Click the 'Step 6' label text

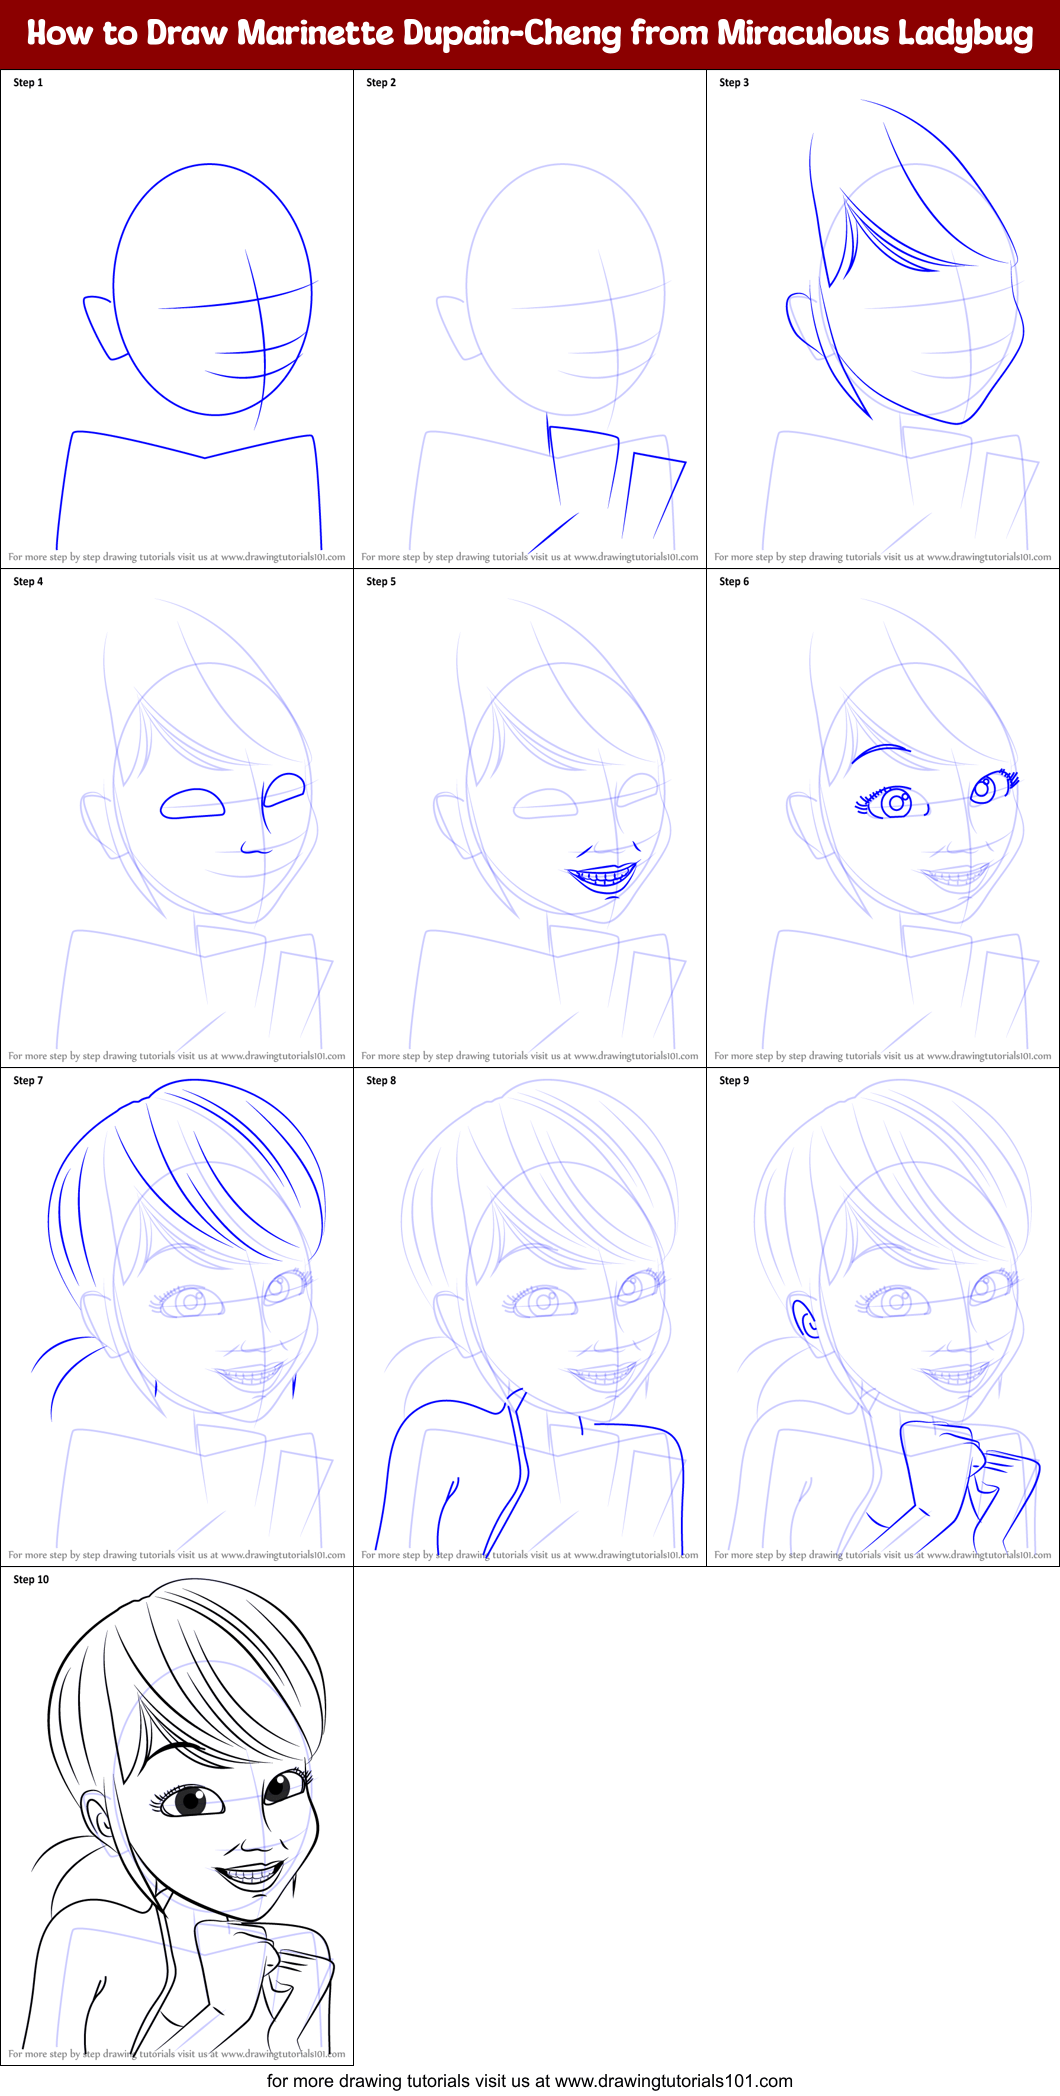point(734,582)
